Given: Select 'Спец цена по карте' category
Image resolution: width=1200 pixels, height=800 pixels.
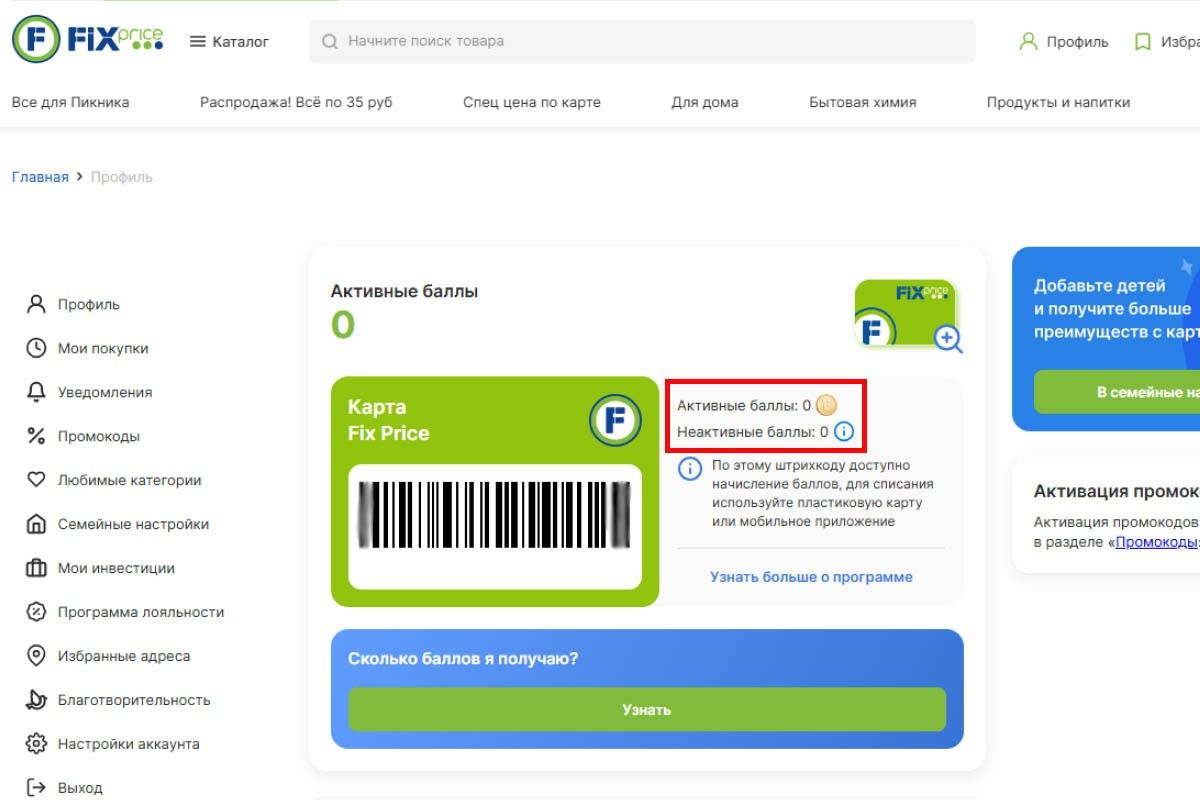Looking at the screenshot, I should (531, 102).
